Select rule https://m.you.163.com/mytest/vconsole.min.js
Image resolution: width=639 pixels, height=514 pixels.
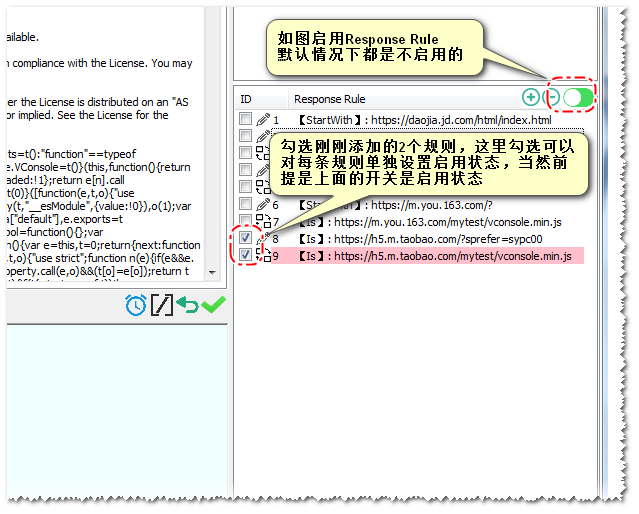429,222
